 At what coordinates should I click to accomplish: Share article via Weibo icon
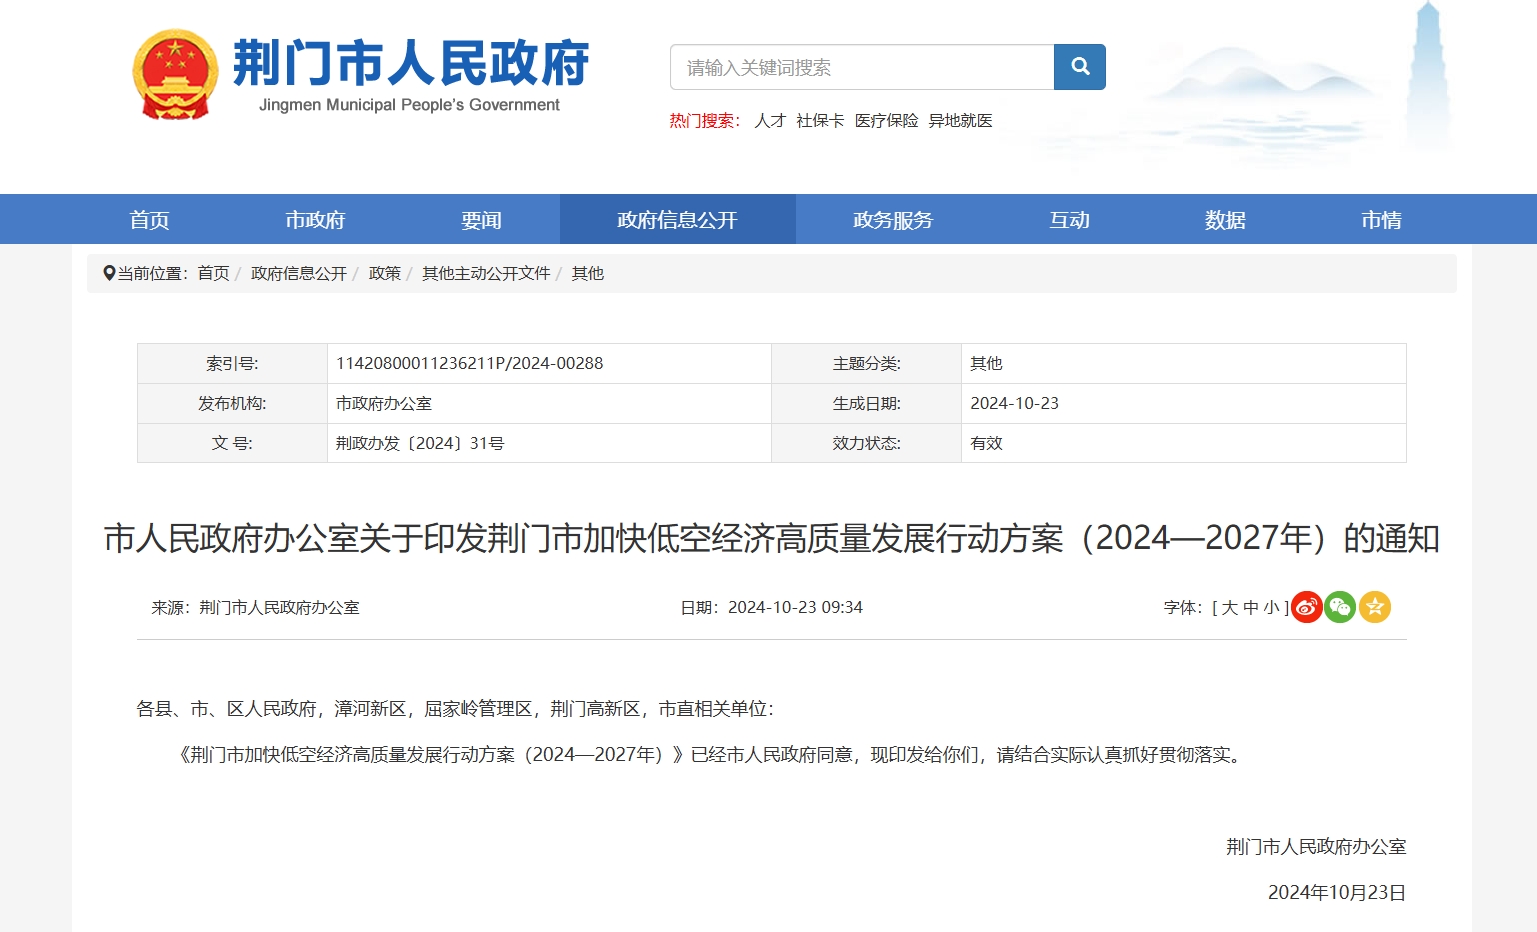click(x=1306, y=607)
